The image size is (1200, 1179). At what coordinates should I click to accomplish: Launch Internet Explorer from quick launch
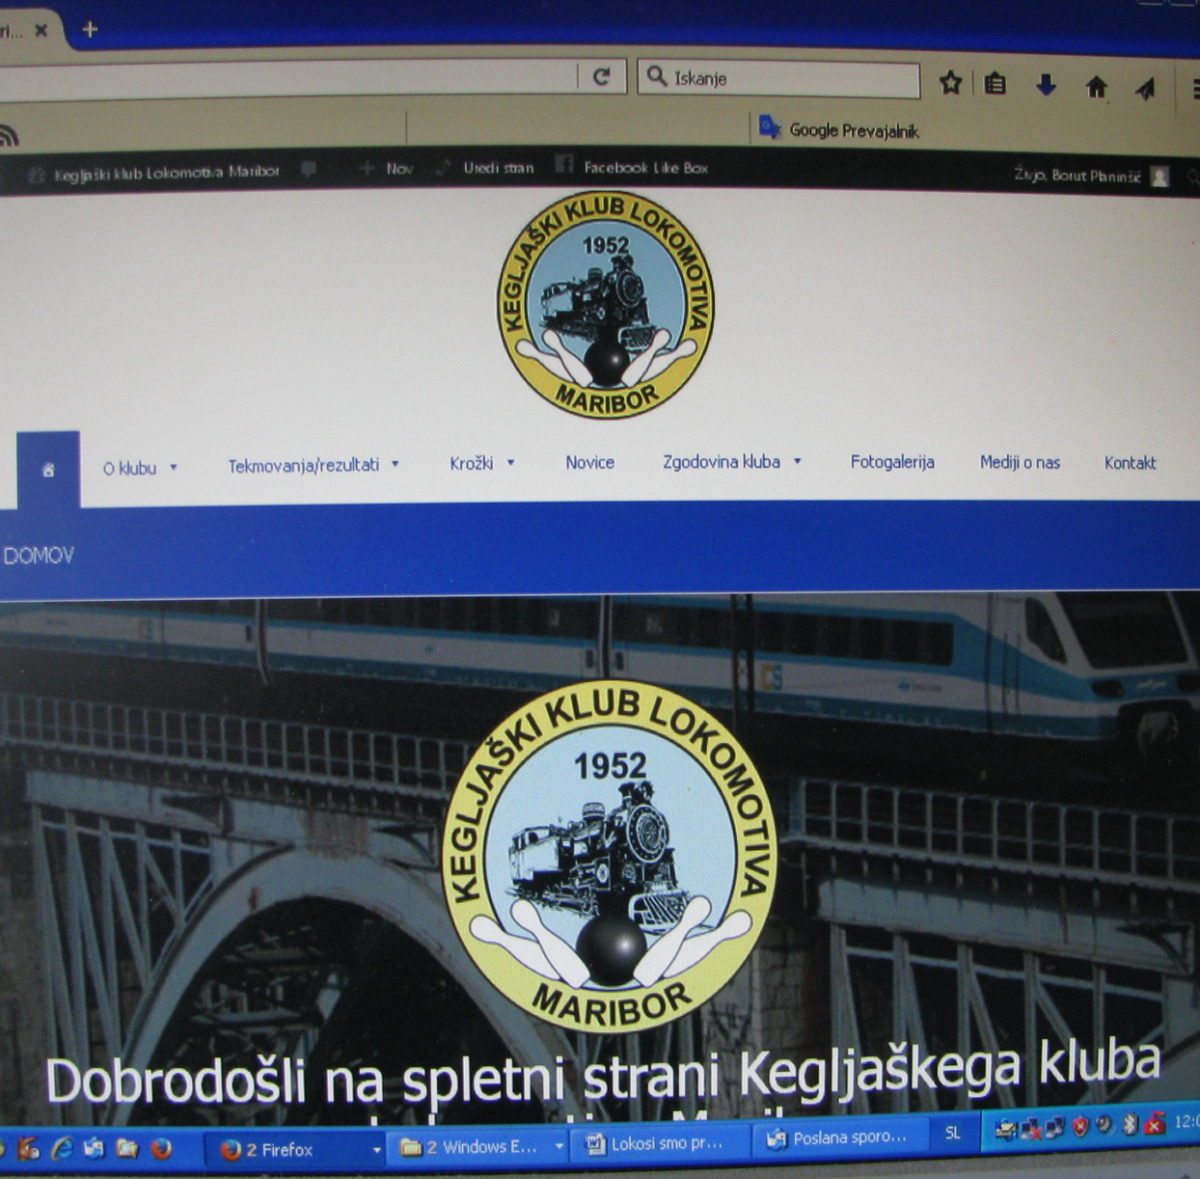pyautogui.click(x=62, y=1148)
